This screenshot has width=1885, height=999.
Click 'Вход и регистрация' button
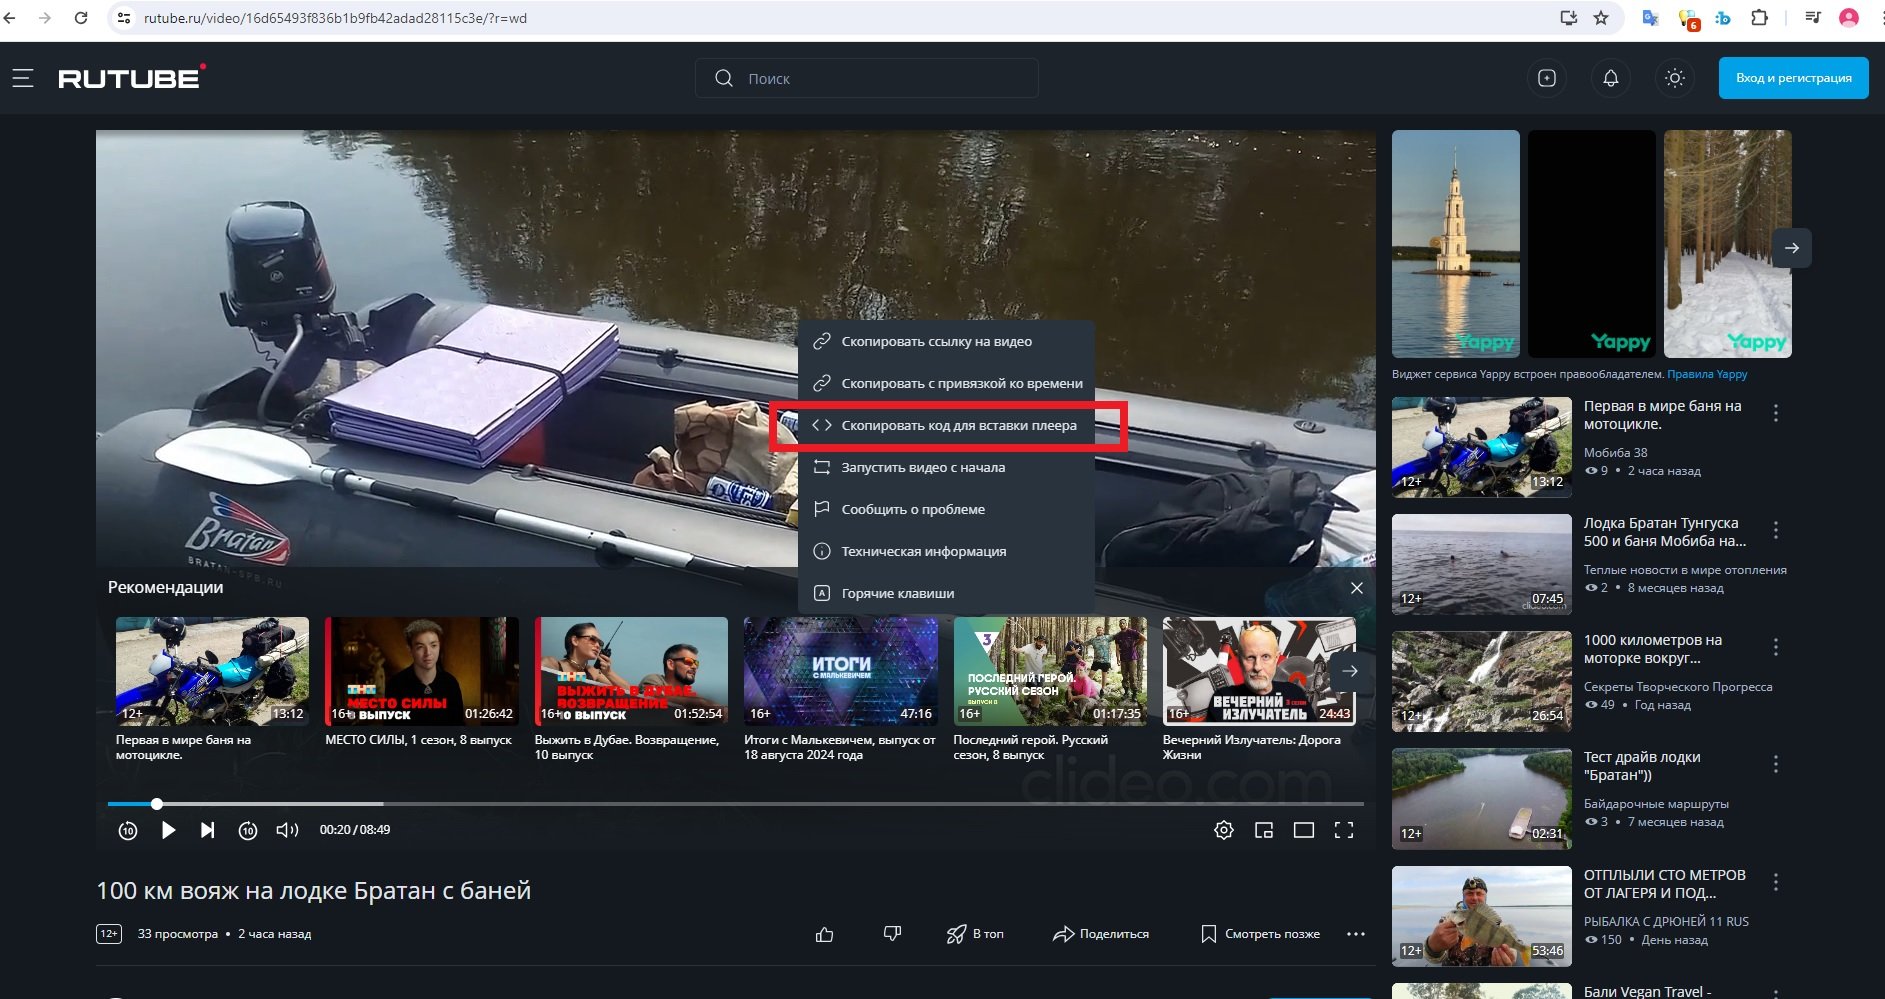pos(1793,78)
